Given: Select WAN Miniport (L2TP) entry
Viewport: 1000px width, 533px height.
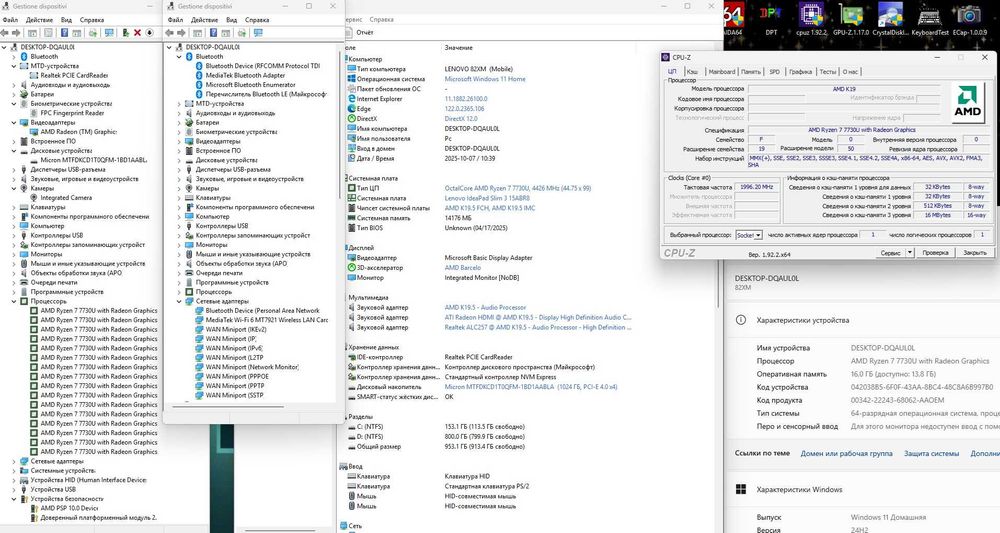Looking at the screenshot, I should click(x=234, y=358).
